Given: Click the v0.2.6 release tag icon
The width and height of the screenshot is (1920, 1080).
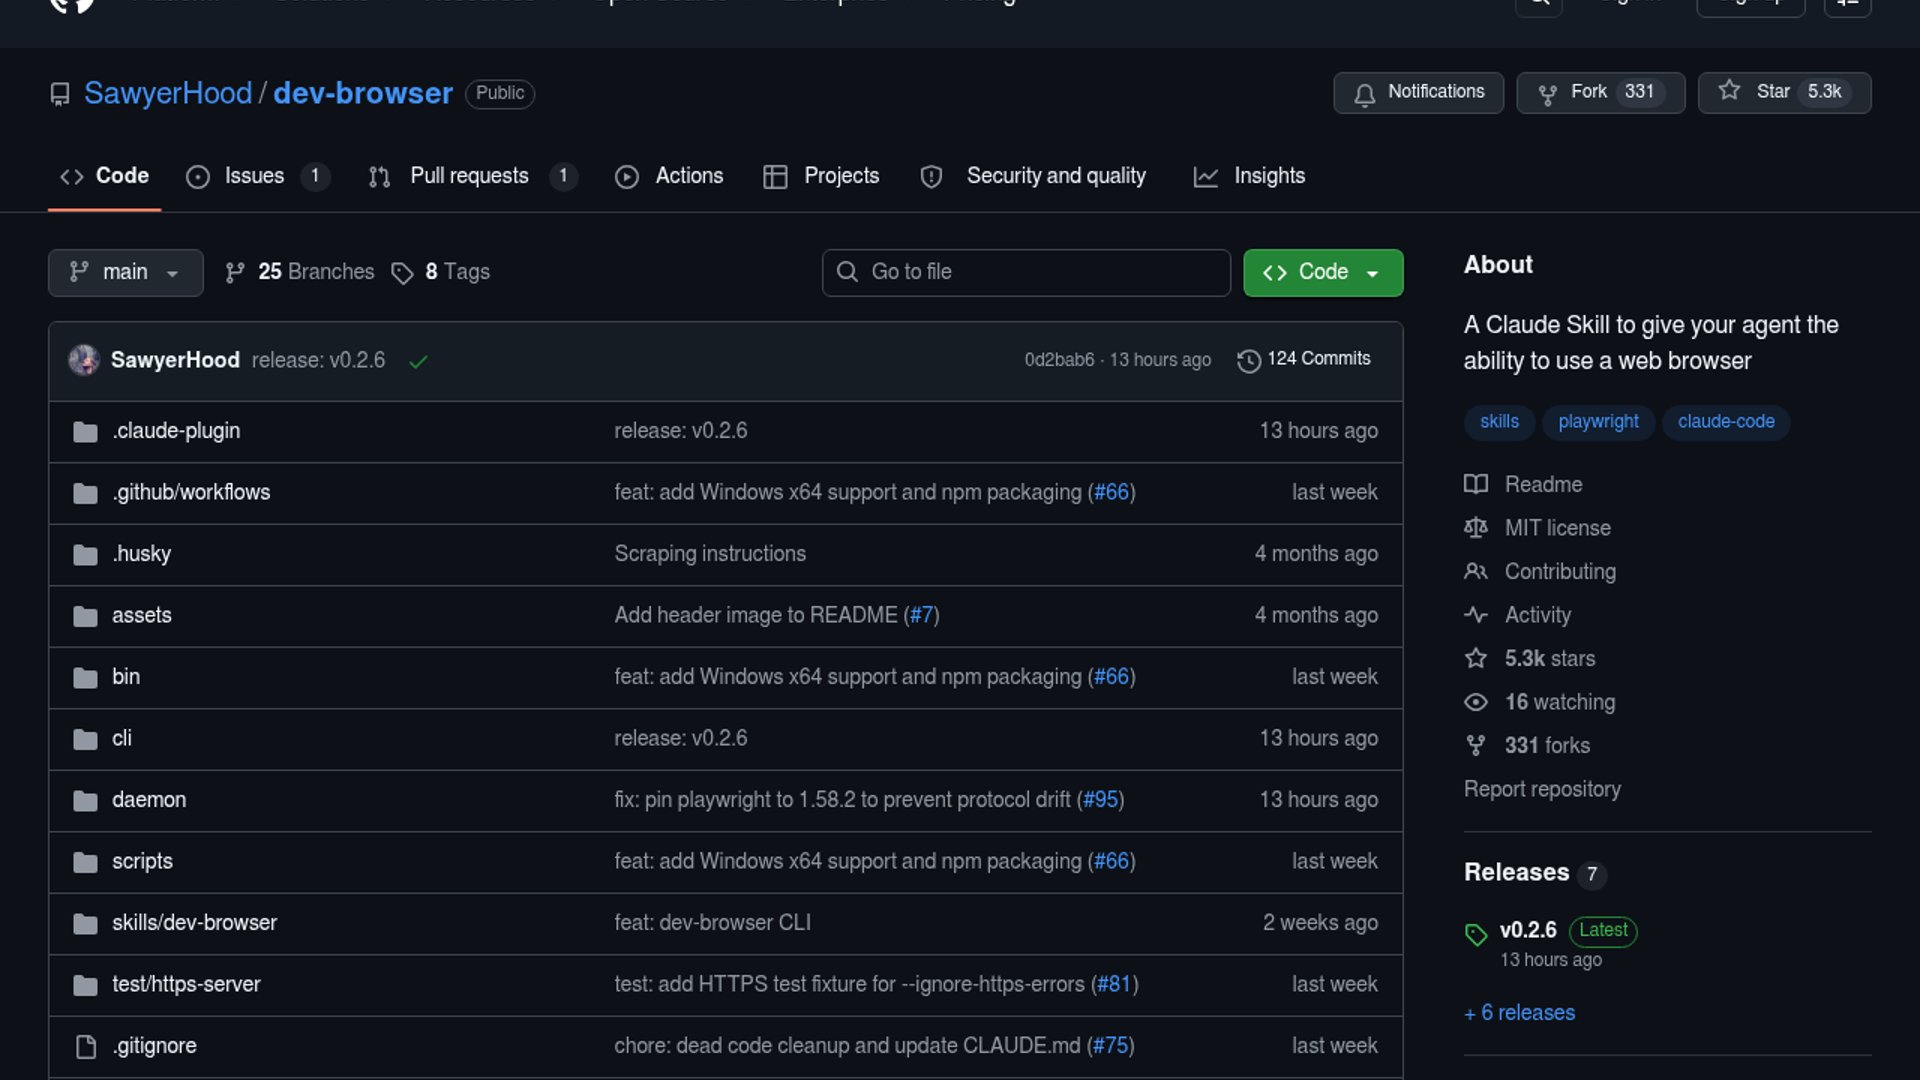Looking at the screenshot, I should (1476, 934).
